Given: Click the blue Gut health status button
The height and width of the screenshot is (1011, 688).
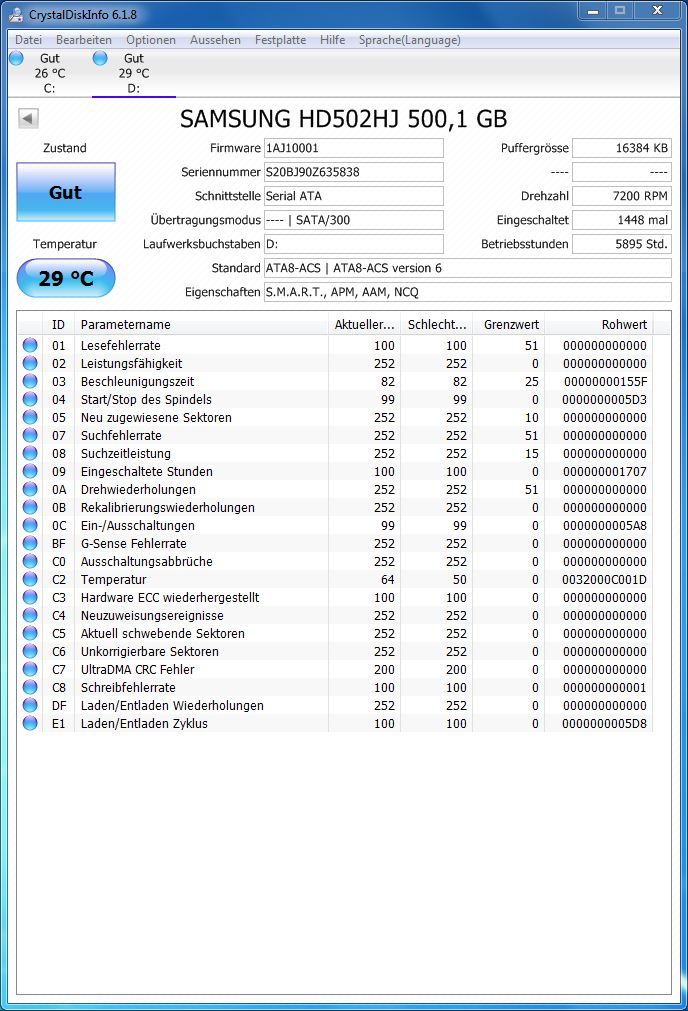Looking at the screenshot, I should point(66,192).
